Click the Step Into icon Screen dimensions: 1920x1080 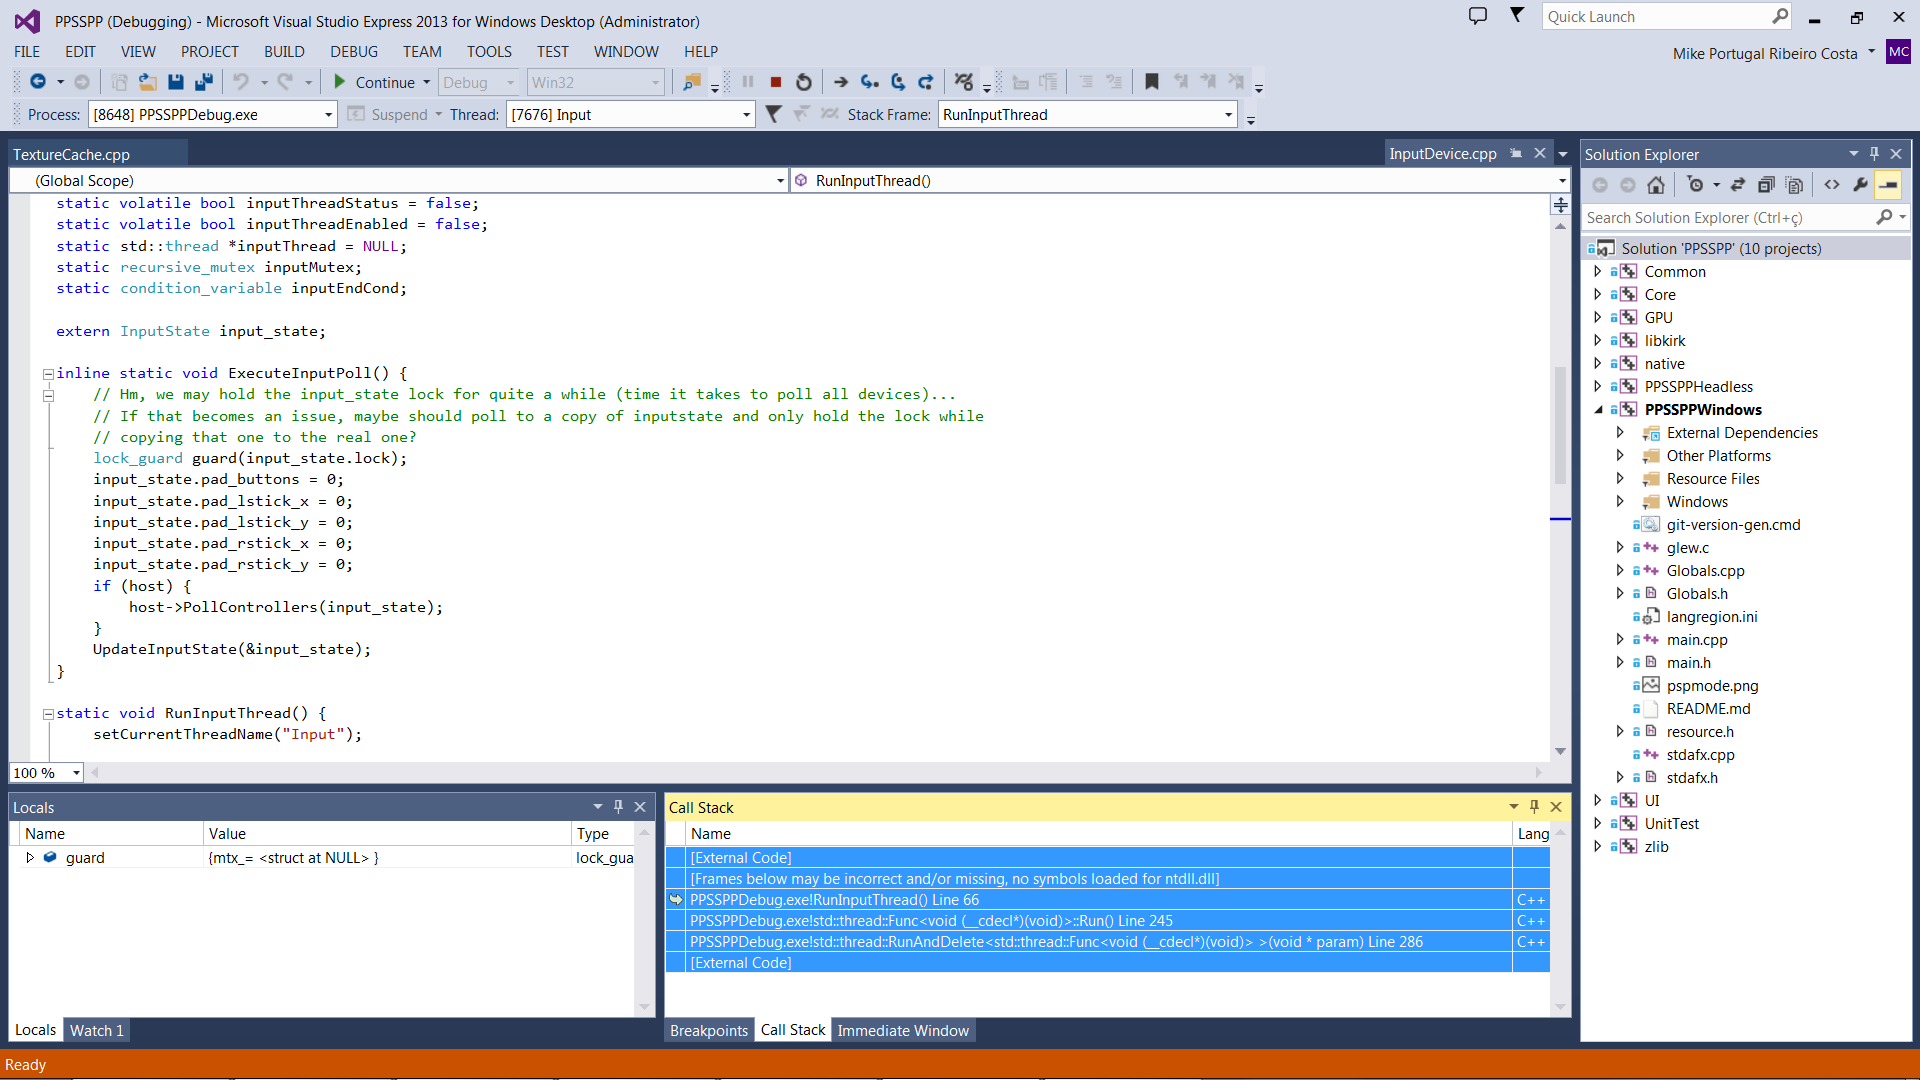[x=869, y=82]
